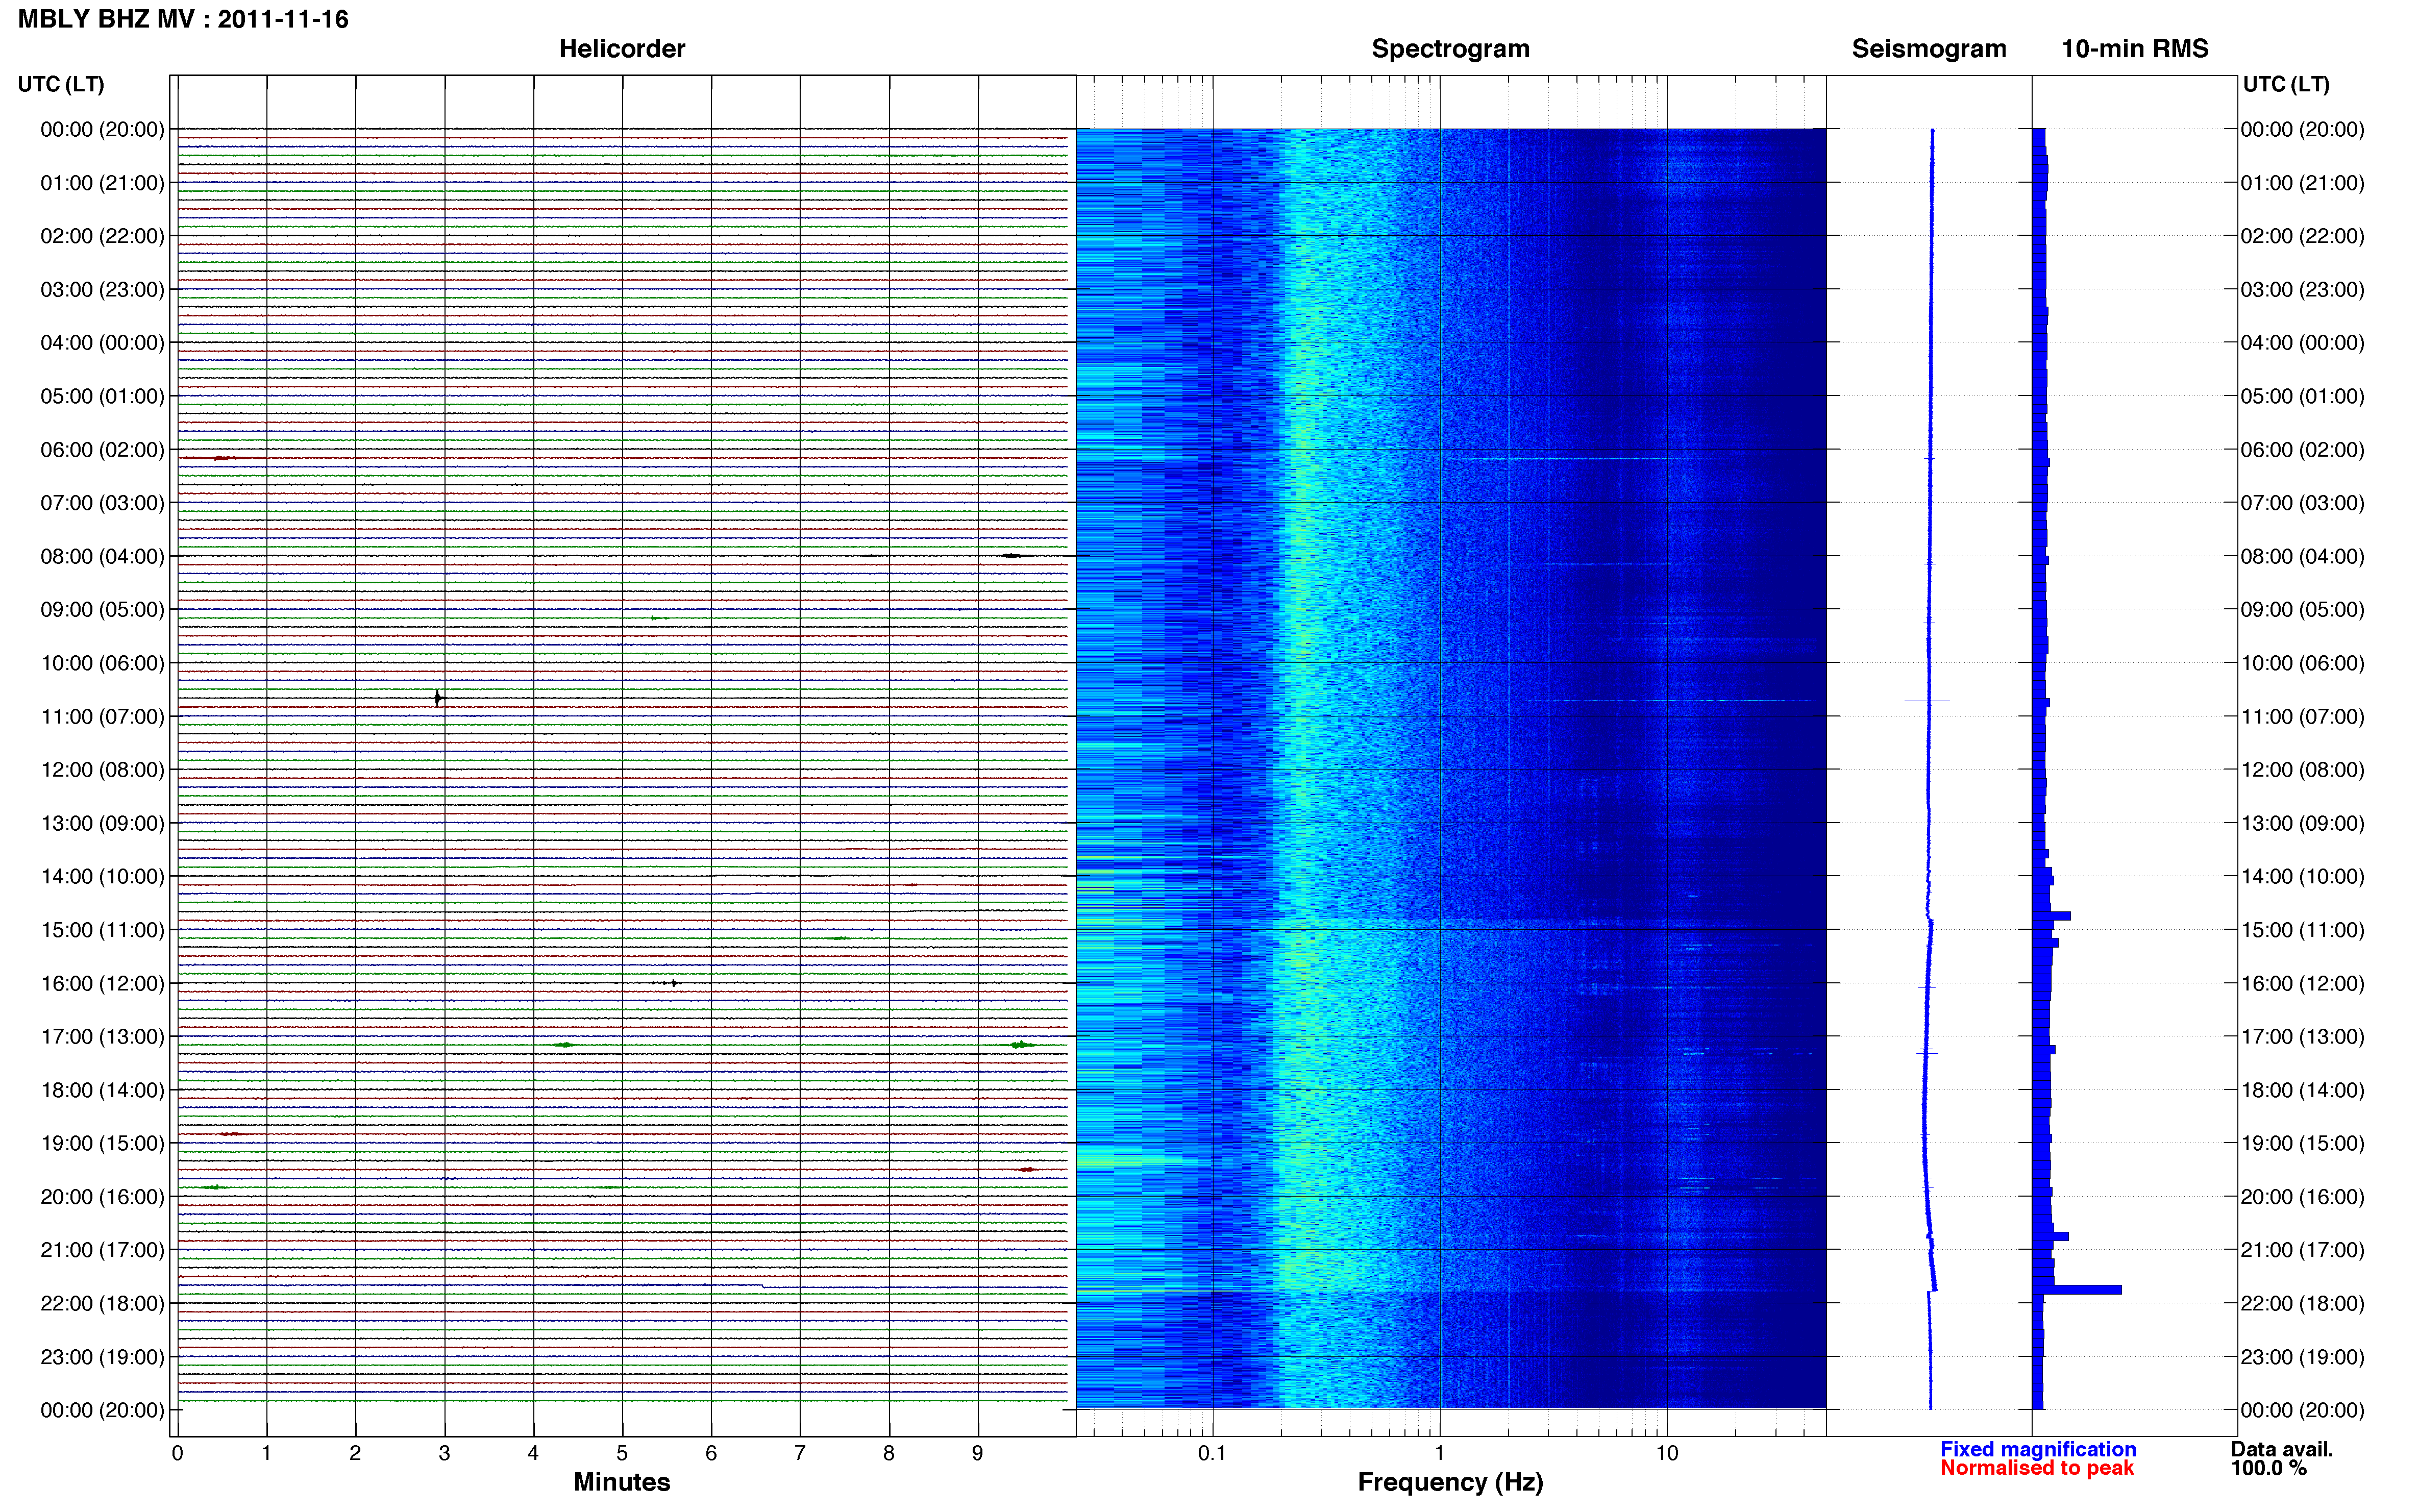
Task: Select tick label "5" on the Minutes axis
Action: (x=622, y=1453)
